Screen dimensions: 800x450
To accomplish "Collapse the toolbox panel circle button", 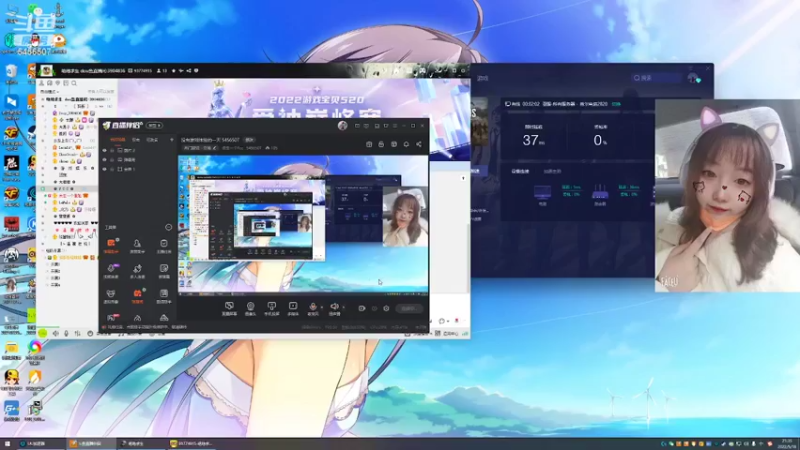I will coord(168,227).
